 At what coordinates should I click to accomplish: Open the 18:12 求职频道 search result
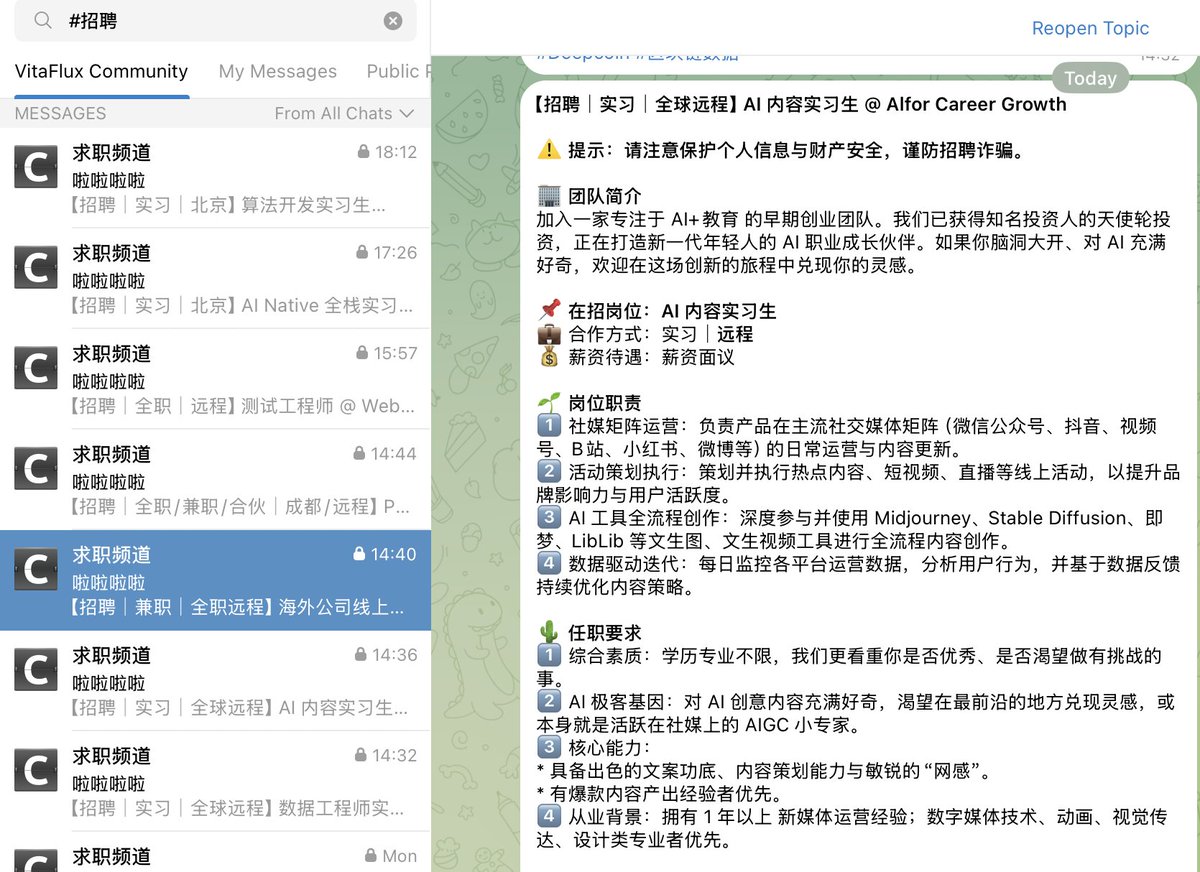(215, 178)
